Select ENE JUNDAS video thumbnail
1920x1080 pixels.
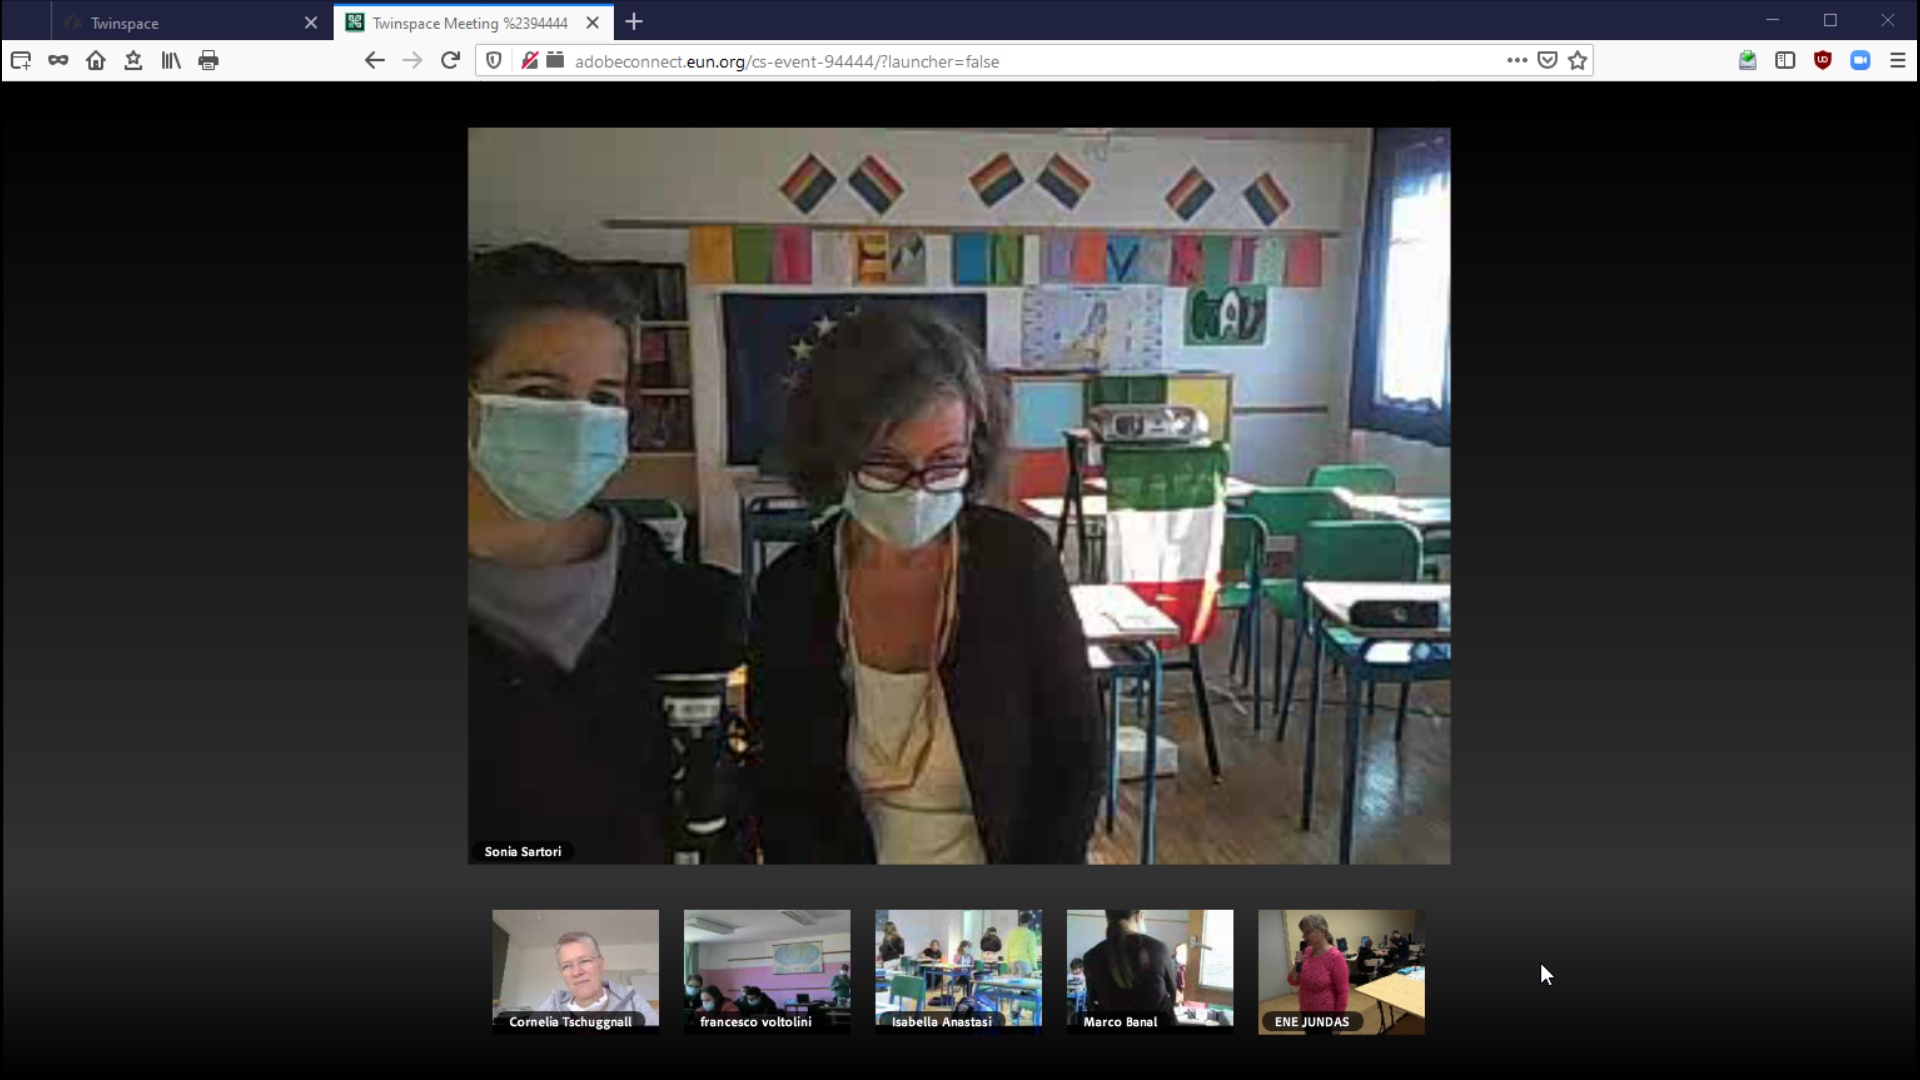pos(1341,971)
